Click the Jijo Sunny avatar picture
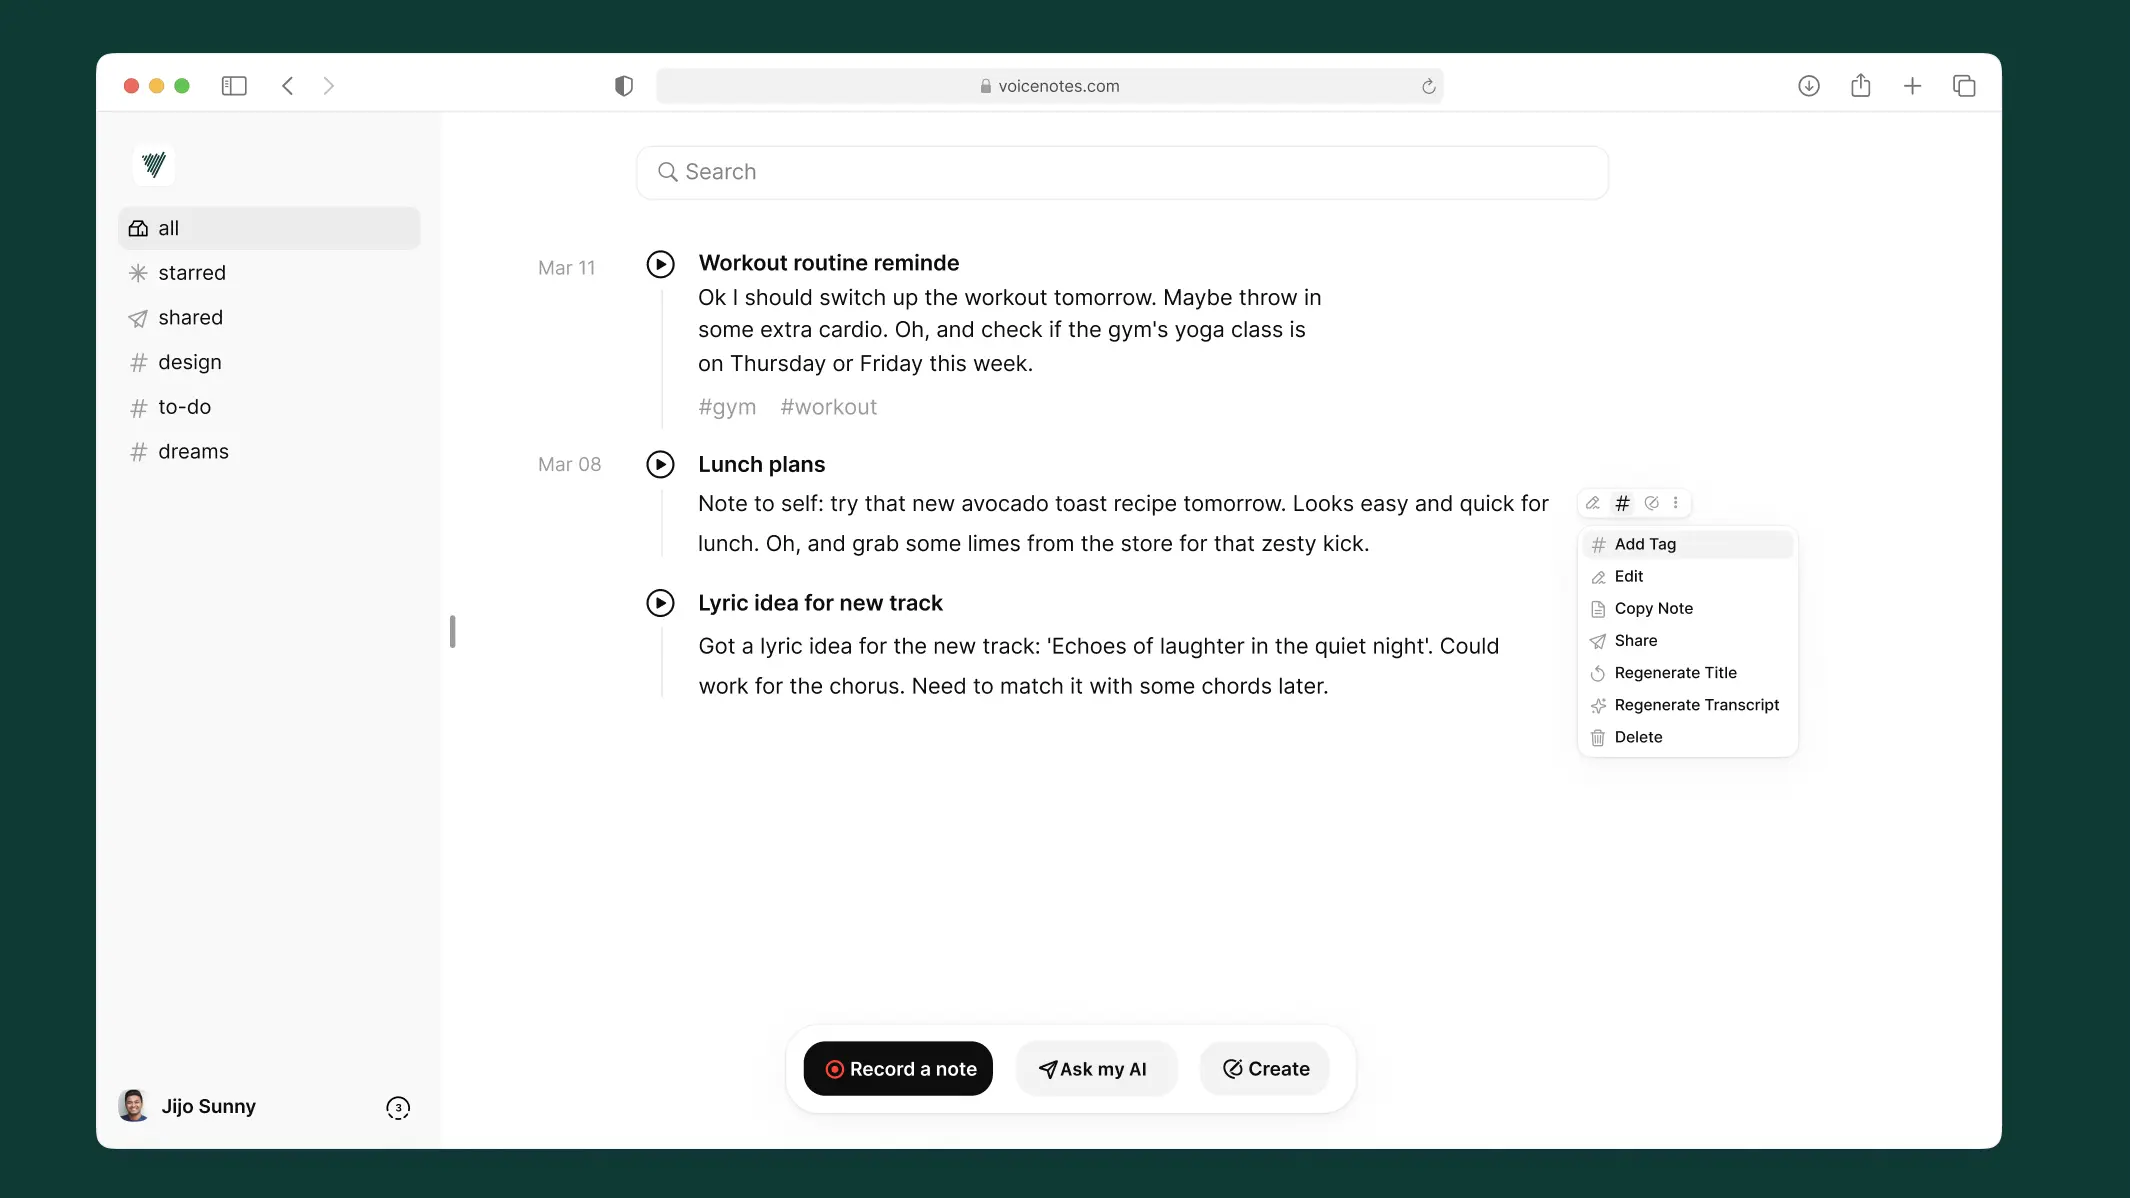This screenshot has width=2130, height=1198. point(133,1106)
